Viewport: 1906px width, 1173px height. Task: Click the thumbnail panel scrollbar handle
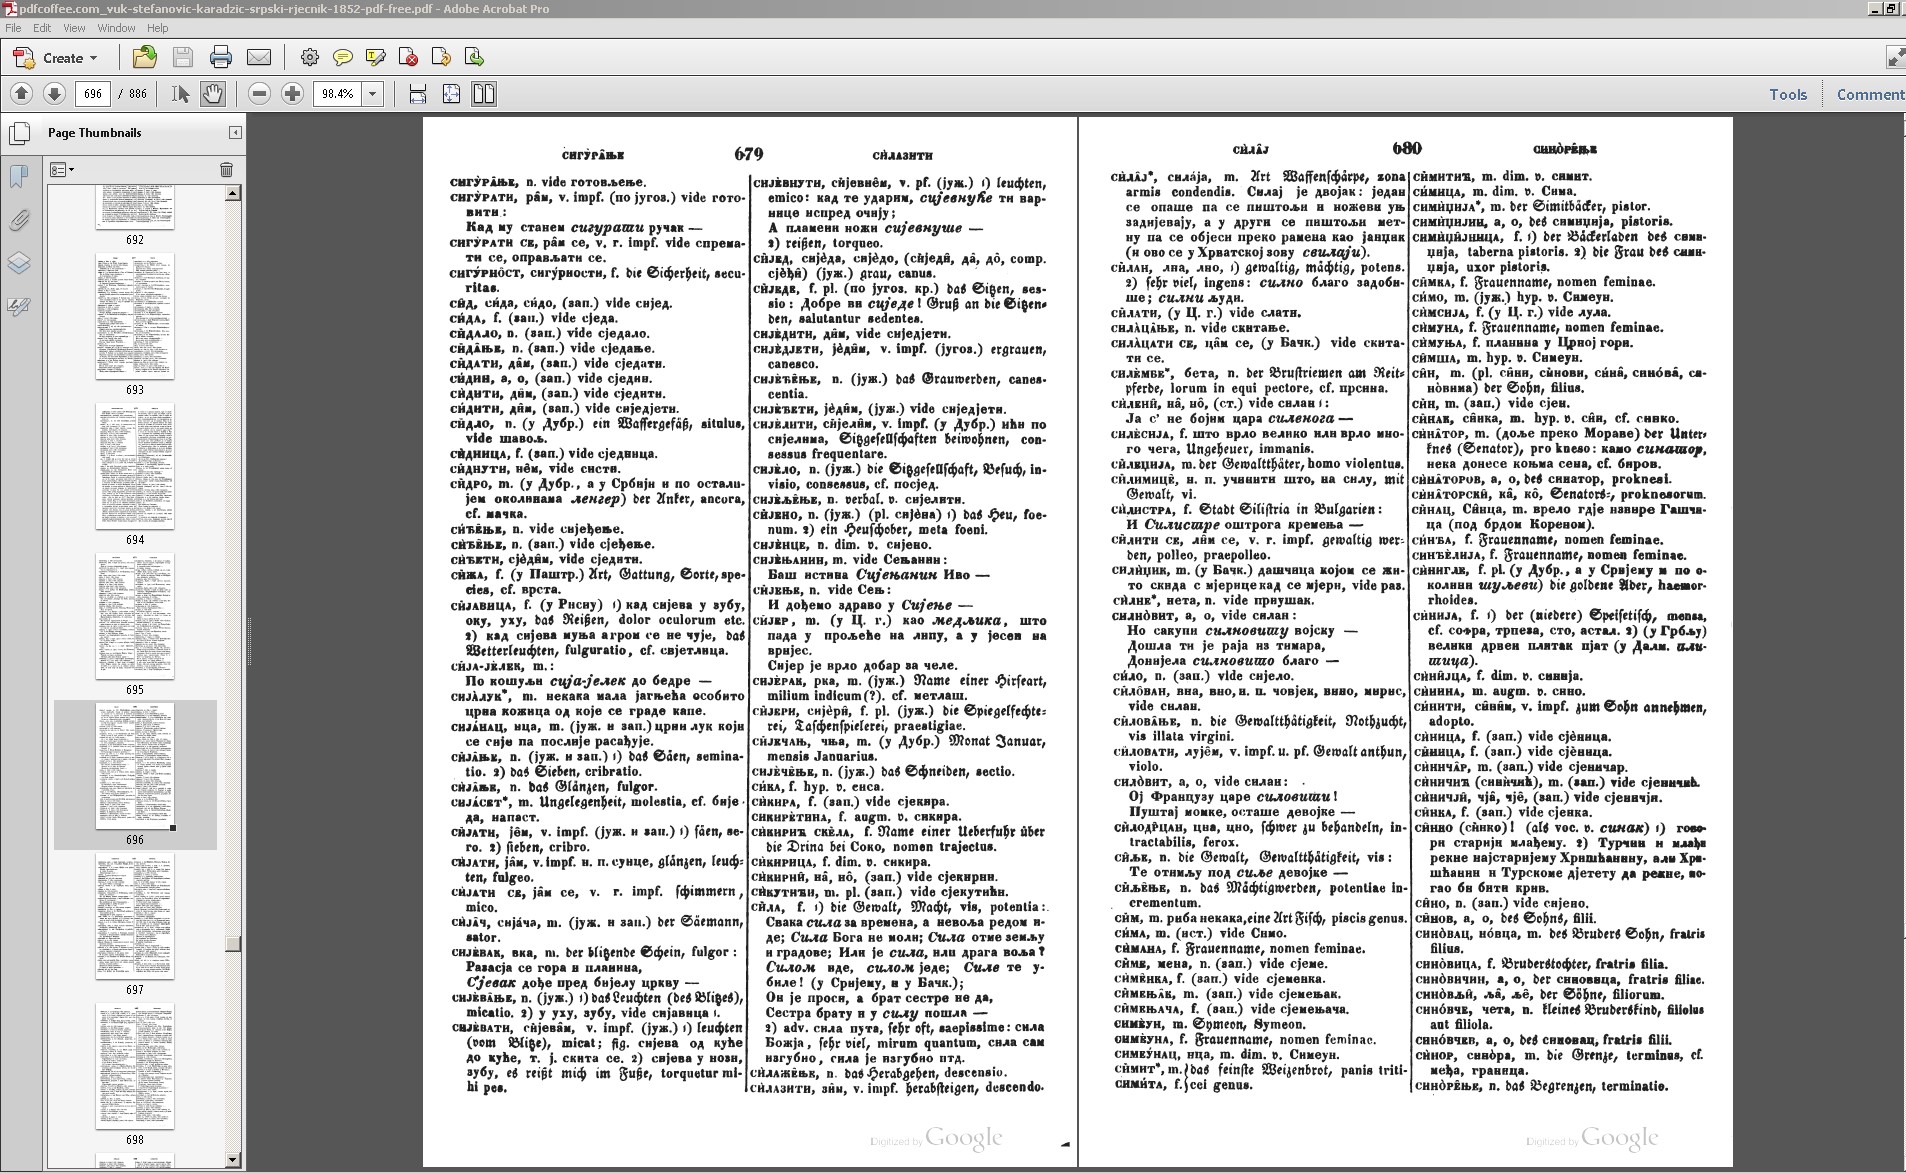pyautogui.click(x=233, y=944)
